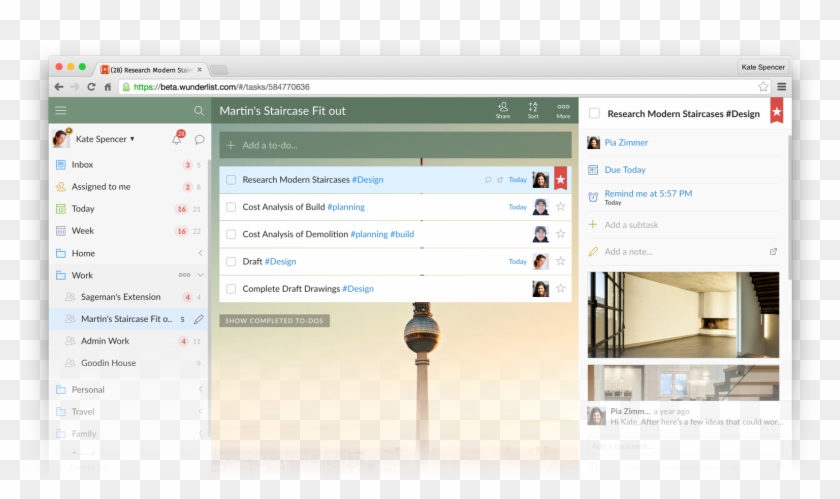This screenshot has height=499, width=840.
Task: Edit Martin's Staircase list pencil icon
Action: [198, 319]
